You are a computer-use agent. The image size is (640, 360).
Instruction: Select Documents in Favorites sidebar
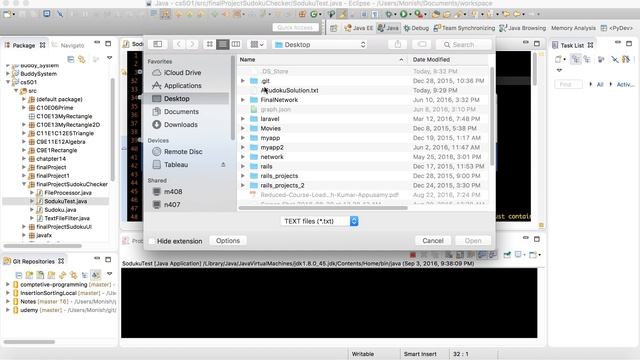181,111
